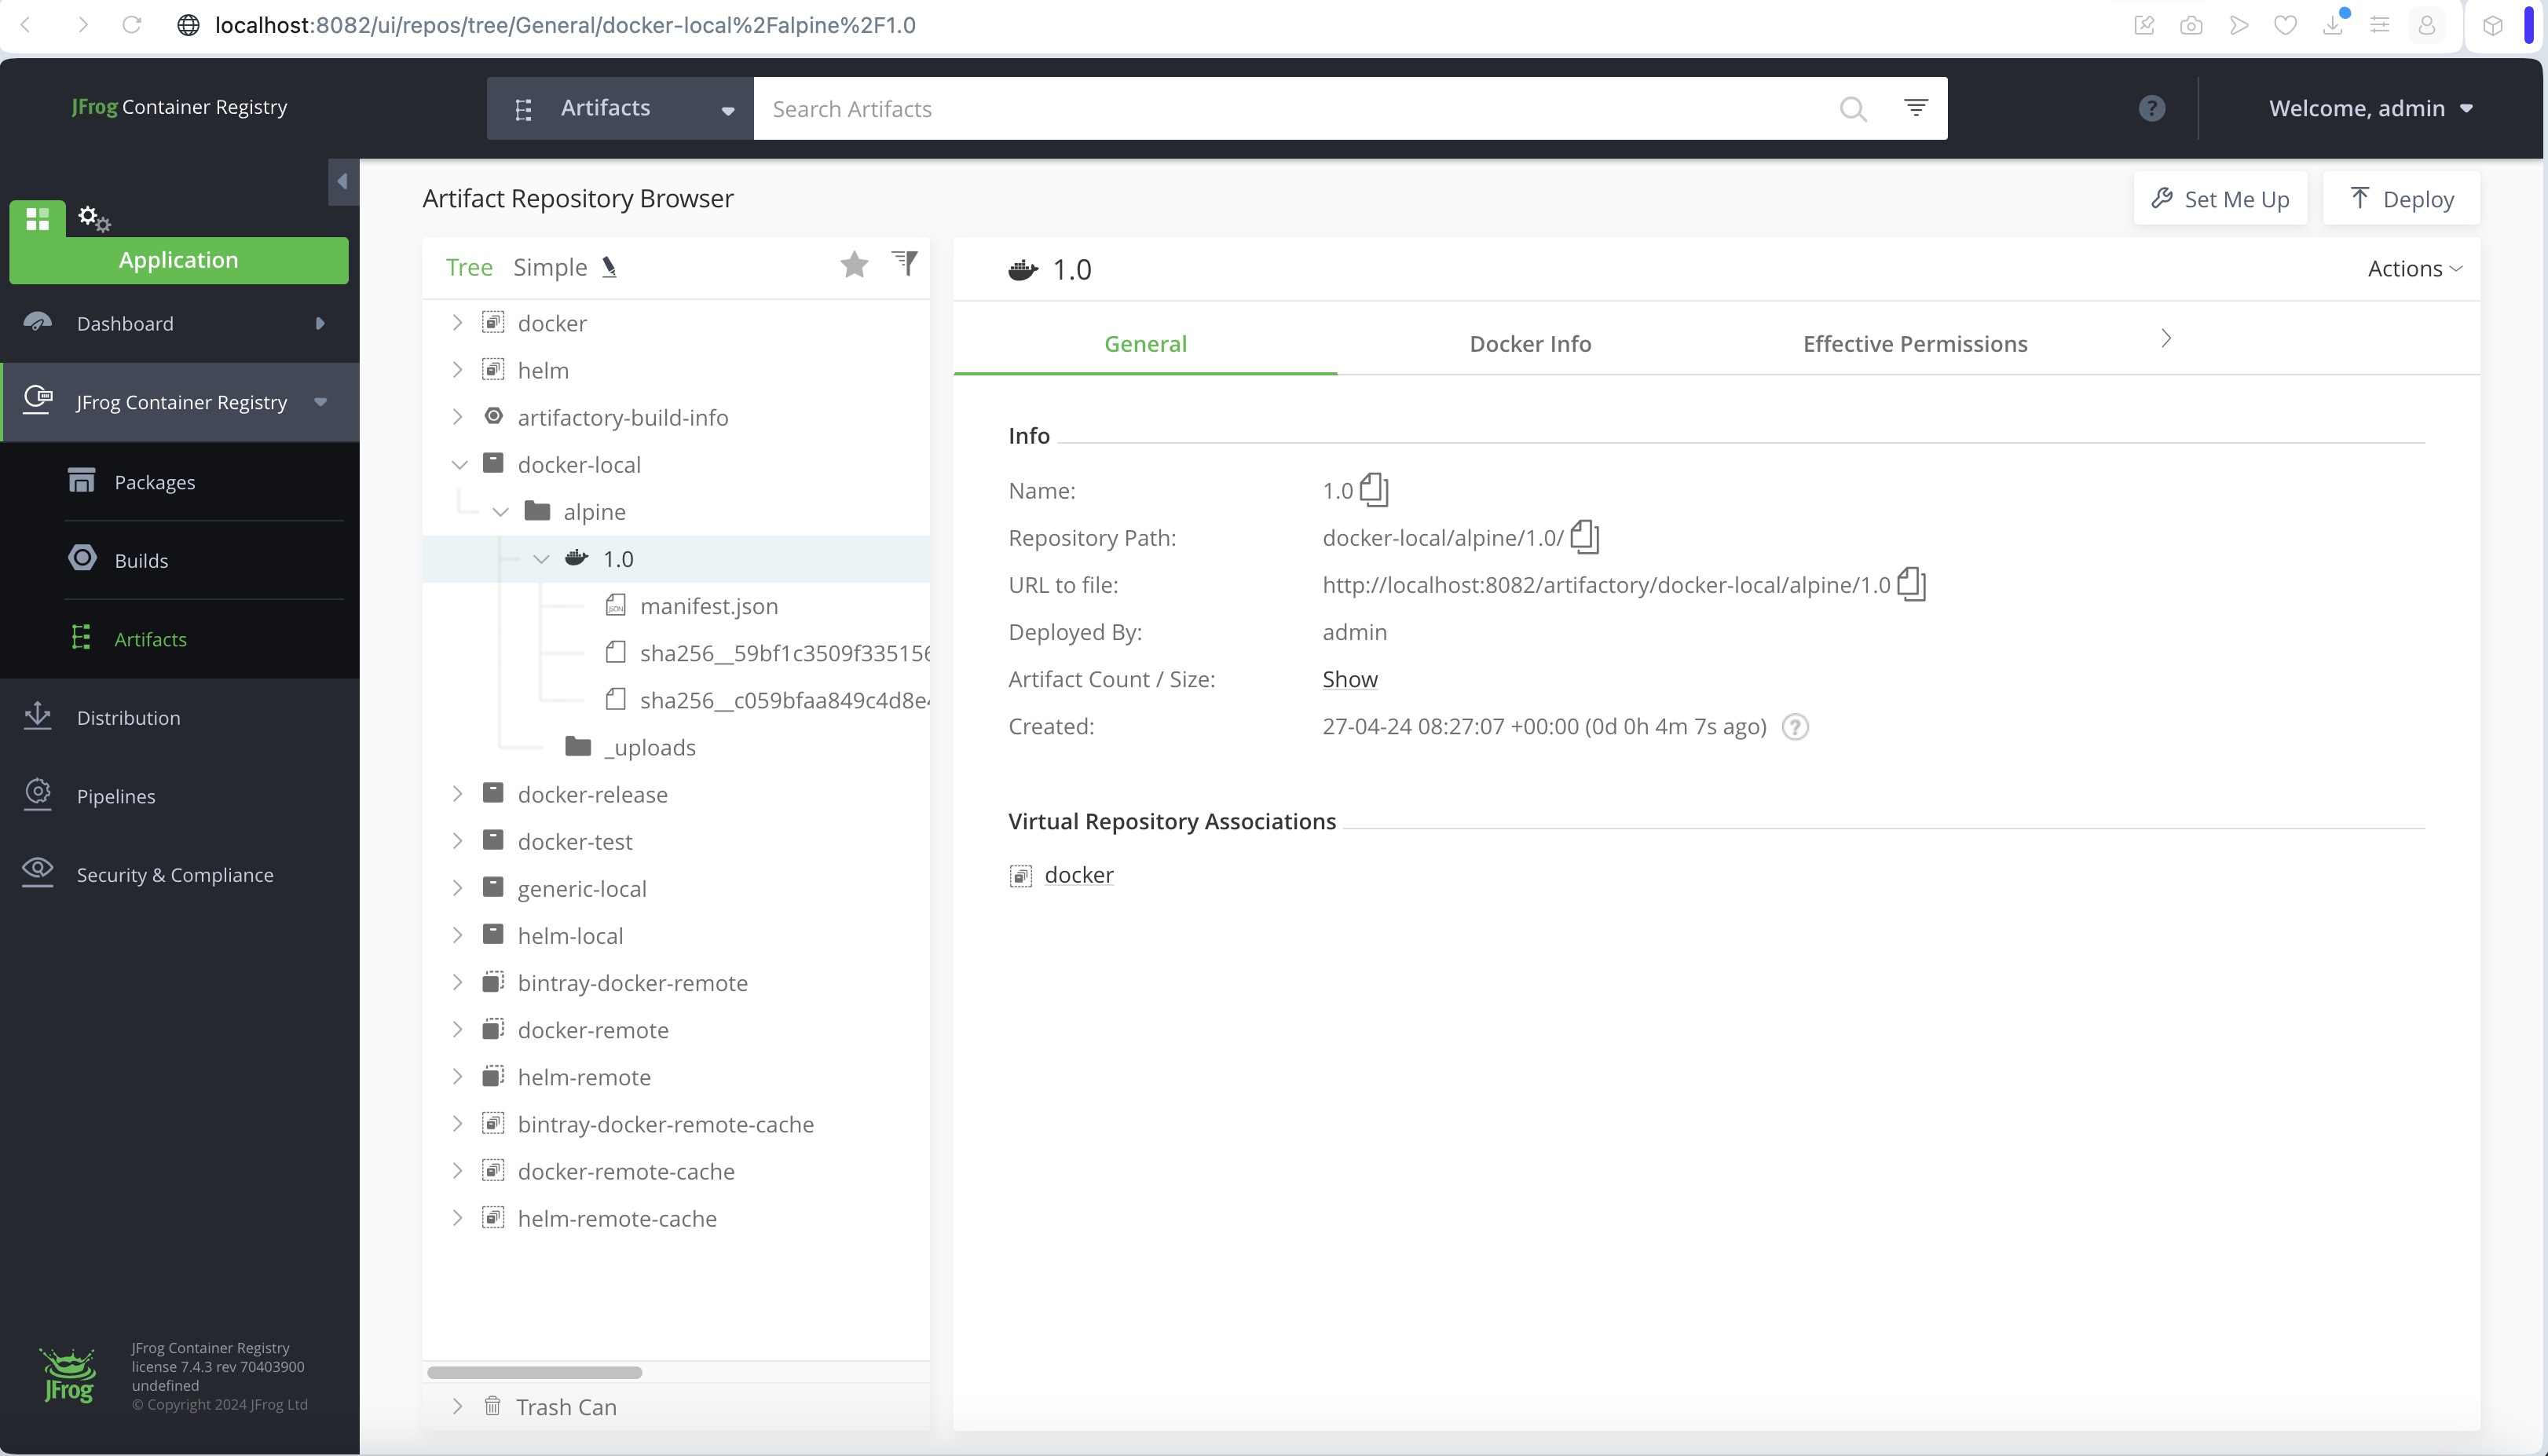This screenshot has width=2548, height=1456.
Task: Open the Actions dropdown
Action: (x=2415, y=268)
